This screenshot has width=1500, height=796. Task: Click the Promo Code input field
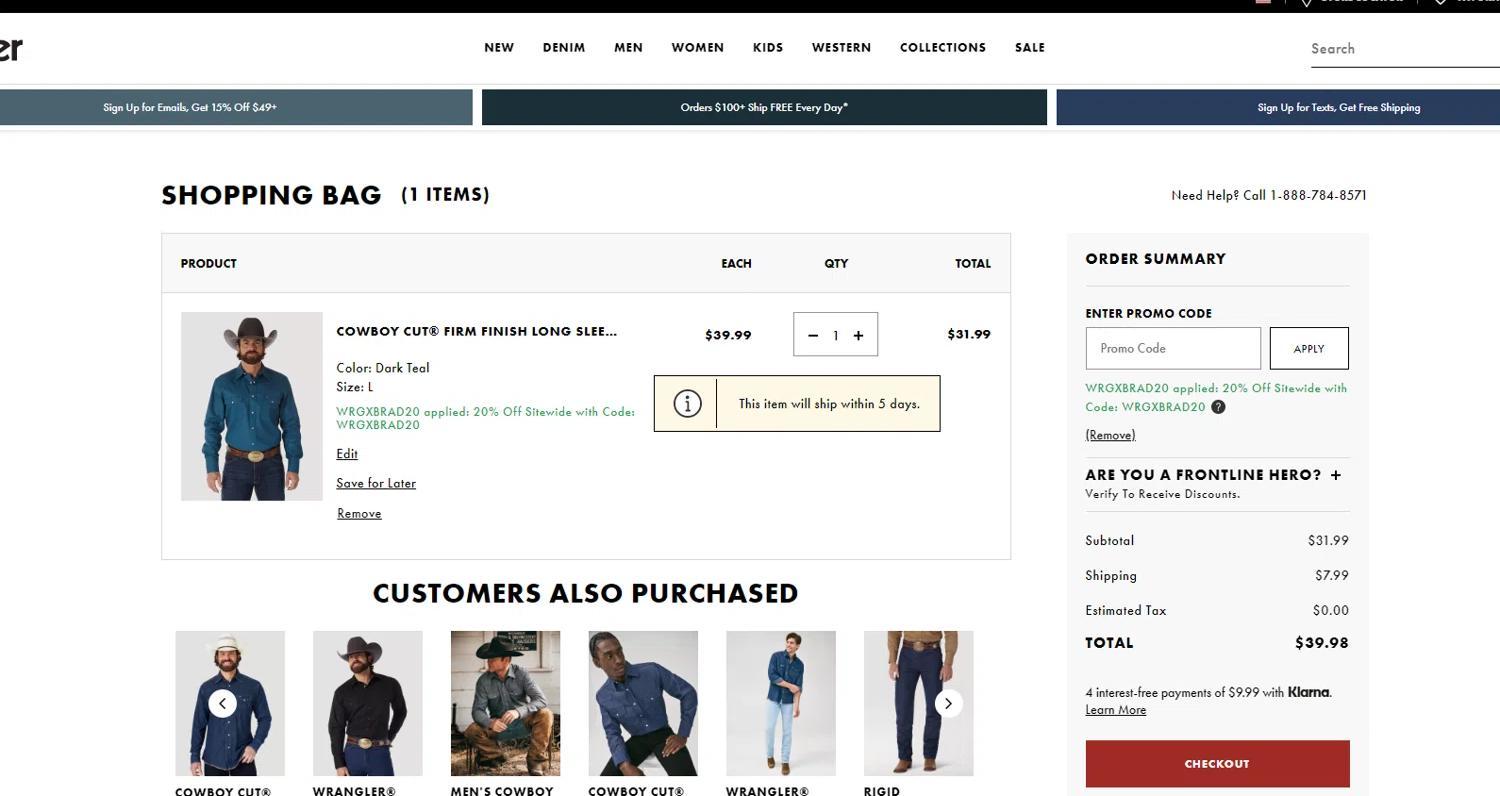tap(1173, 348)
